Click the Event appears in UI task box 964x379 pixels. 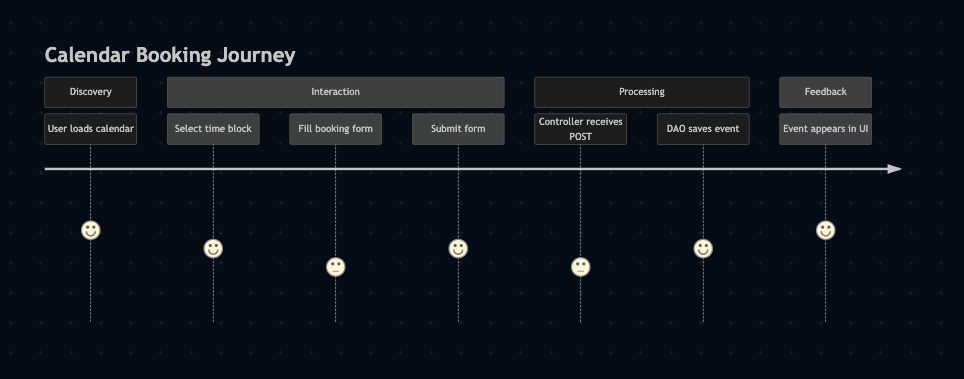coord(826,129)
